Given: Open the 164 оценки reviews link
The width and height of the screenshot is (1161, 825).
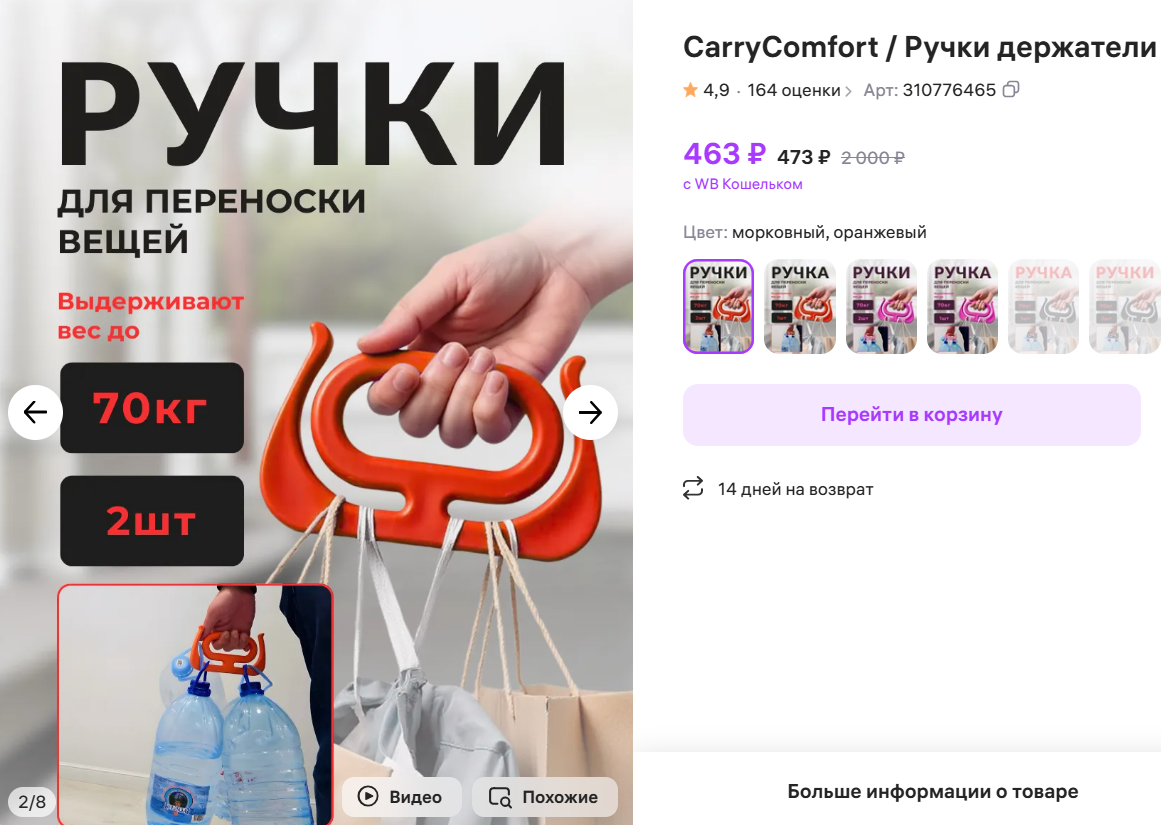Looking at the screenshot, I should click(x=794, y=90).
